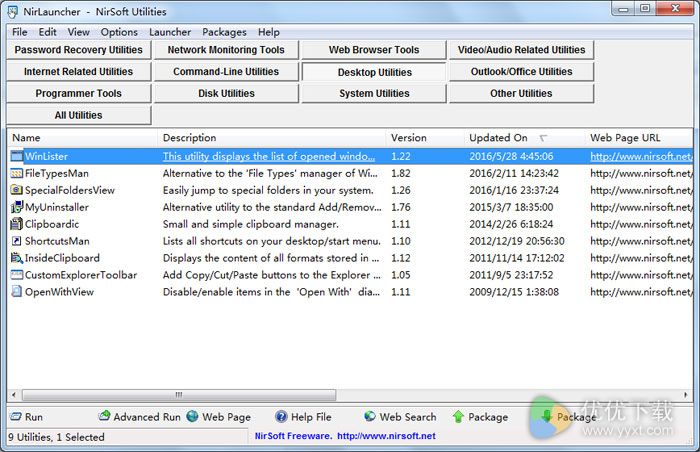Show the Other Utilities category
The image size is (700, 452).
[521, 93]
